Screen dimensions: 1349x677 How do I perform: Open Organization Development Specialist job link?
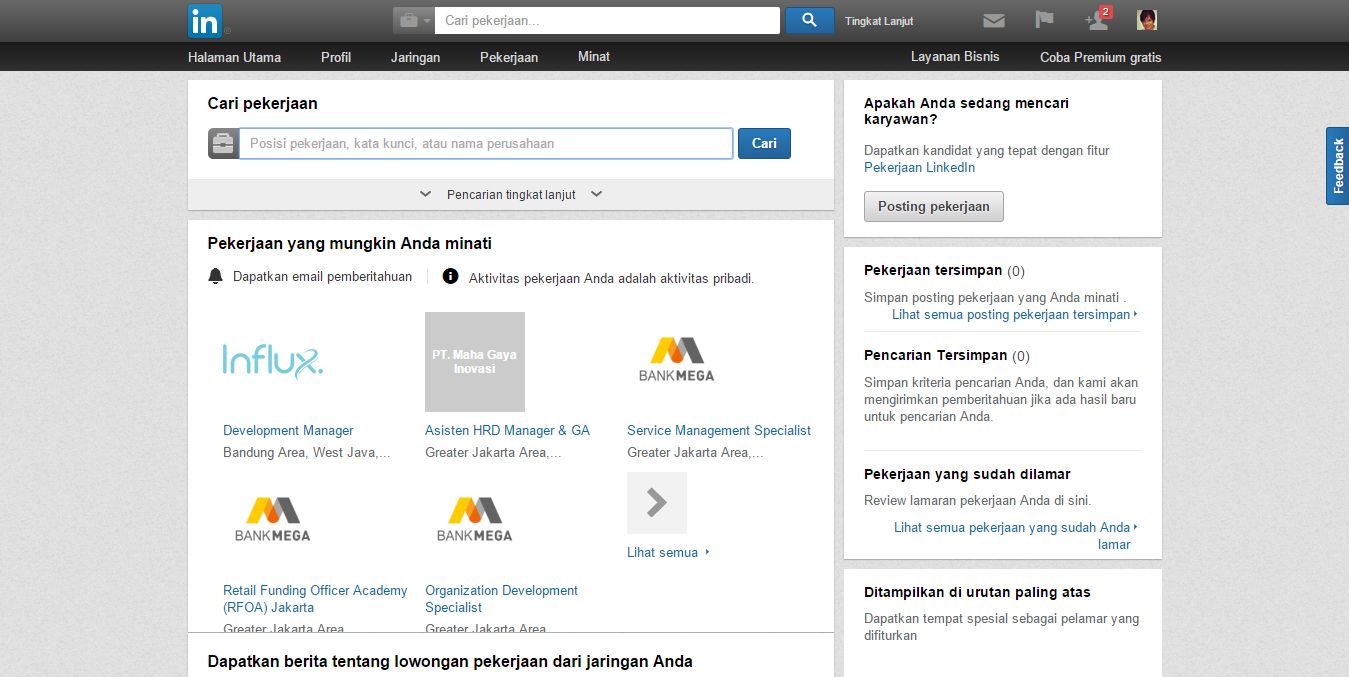click(x=502, y=598)
